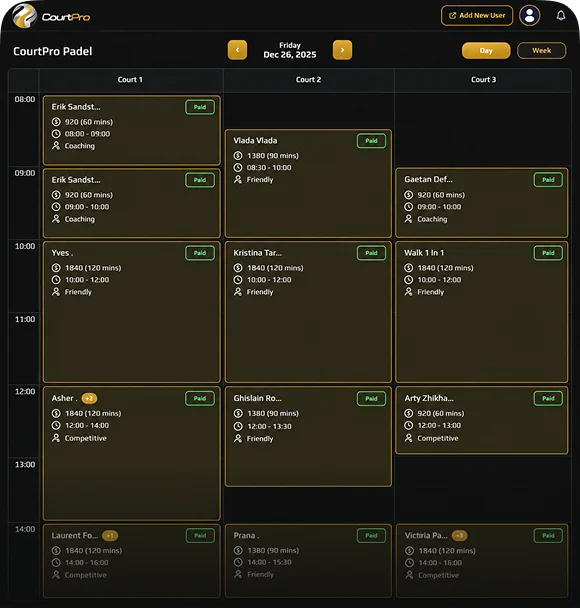This screenshot has width=580, height=608.
Task: Select the Court 3 column header
Action: click(x=483, y=79)
